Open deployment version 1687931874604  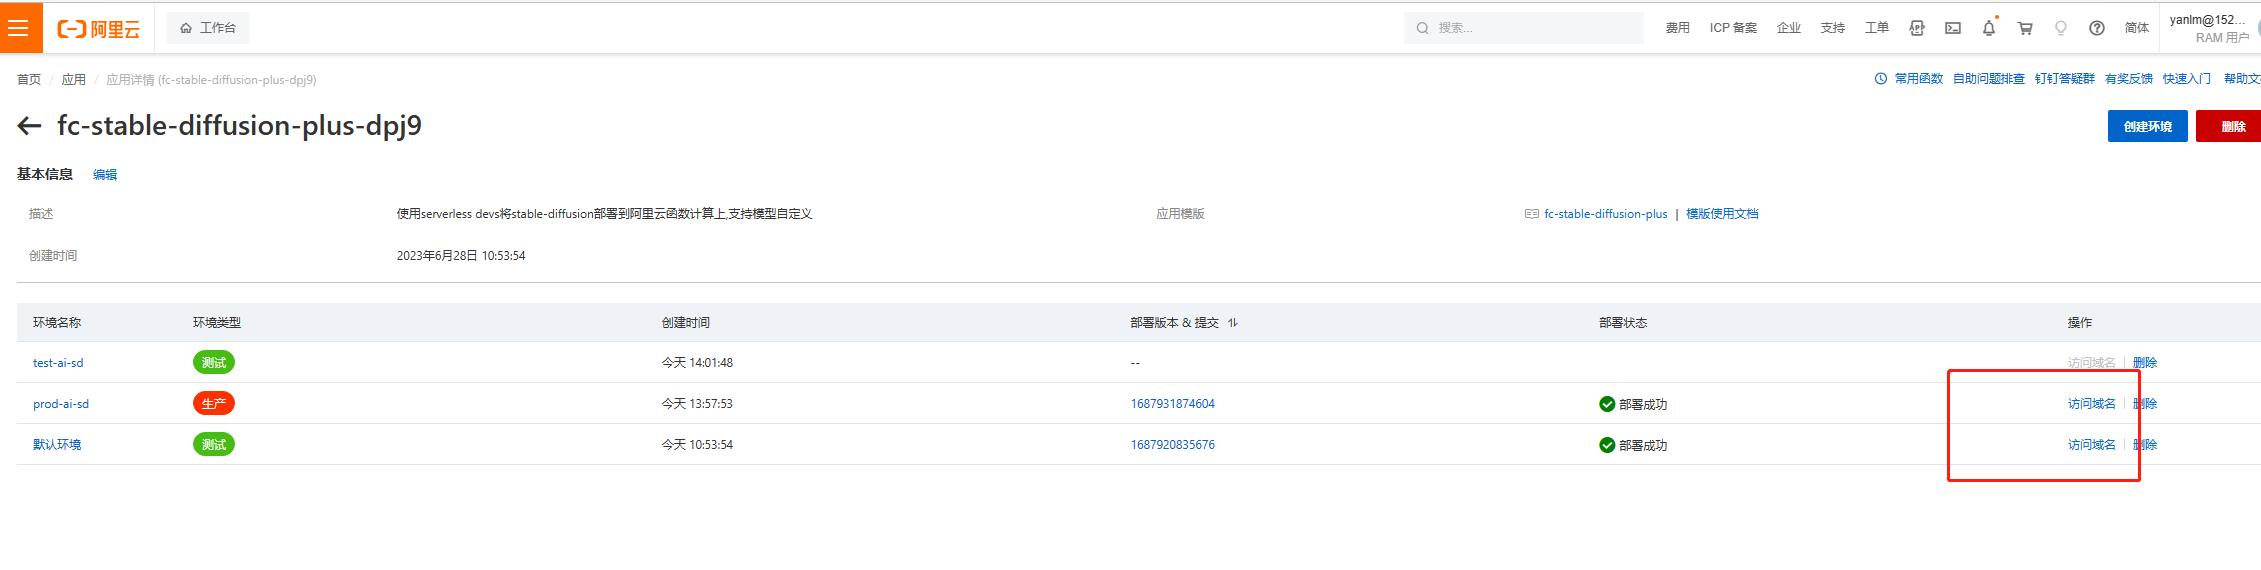click(x=1173, y=404)
